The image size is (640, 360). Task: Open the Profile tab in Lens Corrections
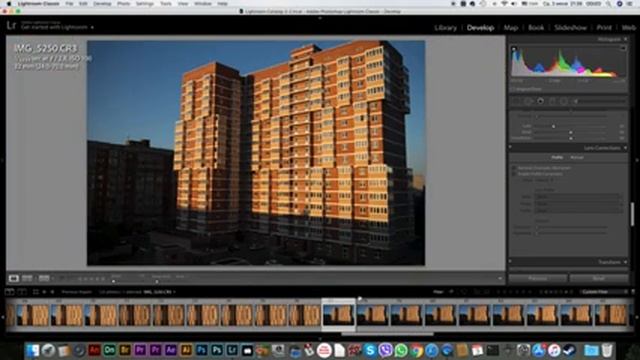(x=557, y=157)
